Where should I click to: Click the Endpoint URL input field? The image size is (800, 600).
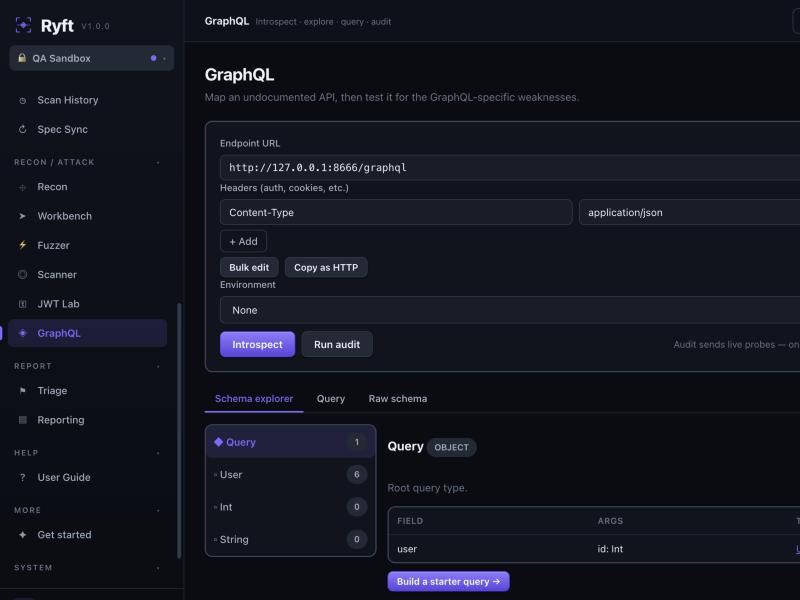click(510, 167)
